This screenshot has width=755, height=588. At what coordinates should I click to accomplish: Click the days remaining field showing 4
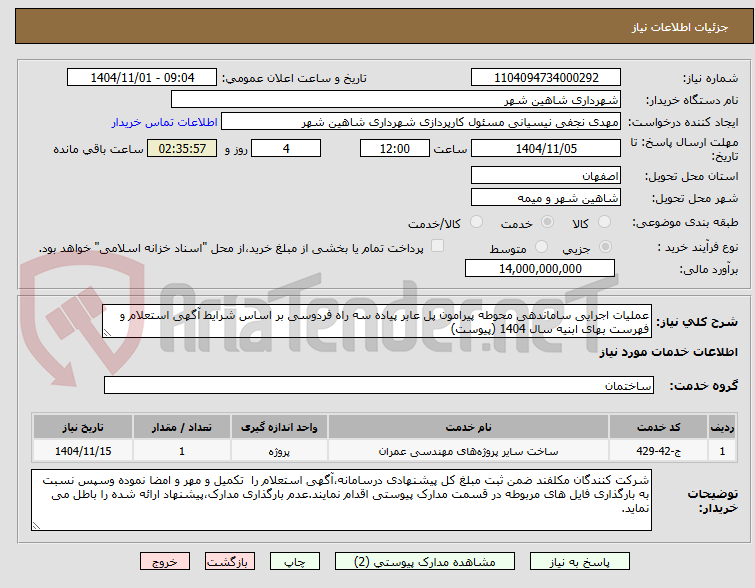tap(286, 148)
